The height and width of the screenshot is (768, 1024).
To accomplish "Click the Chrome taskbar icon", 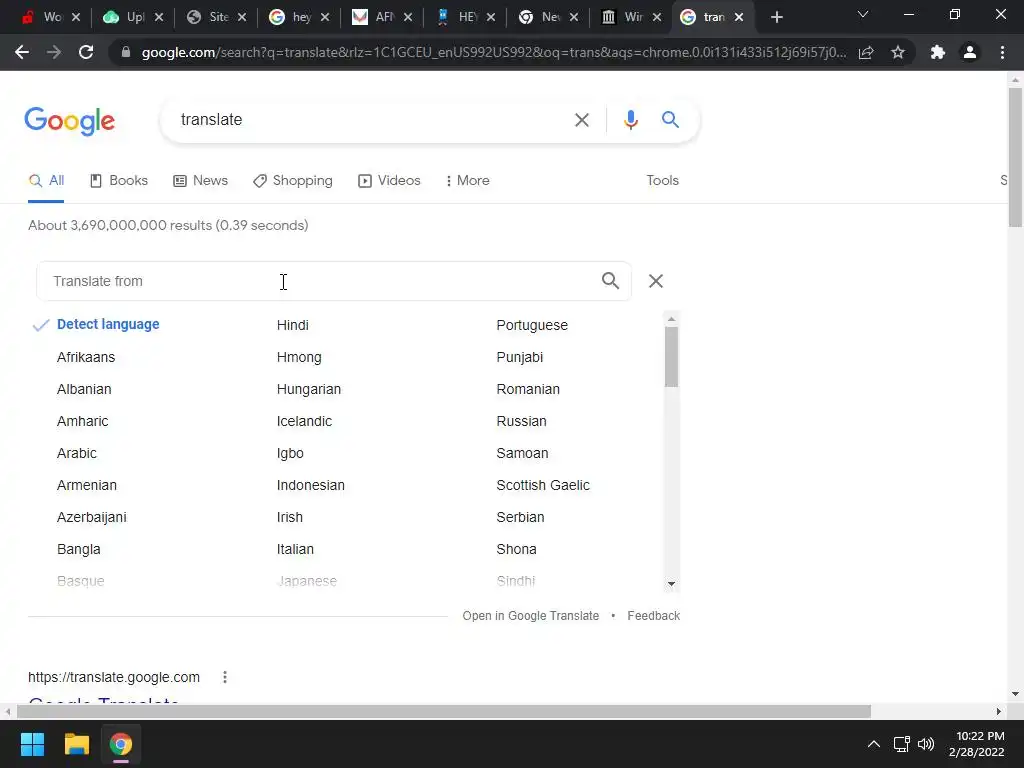I will (120, 744).
